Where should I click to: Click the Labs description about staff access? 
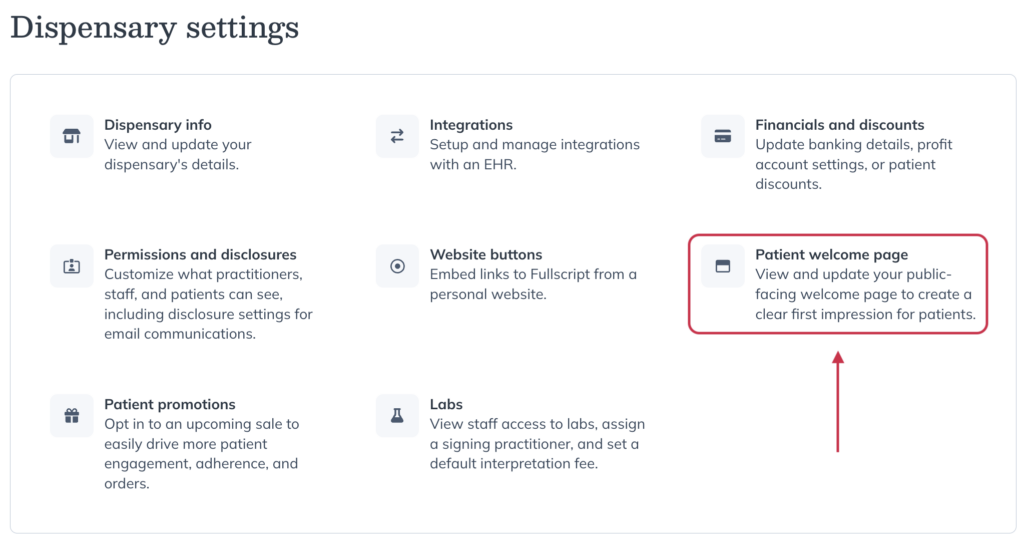(x=537, y=444)
